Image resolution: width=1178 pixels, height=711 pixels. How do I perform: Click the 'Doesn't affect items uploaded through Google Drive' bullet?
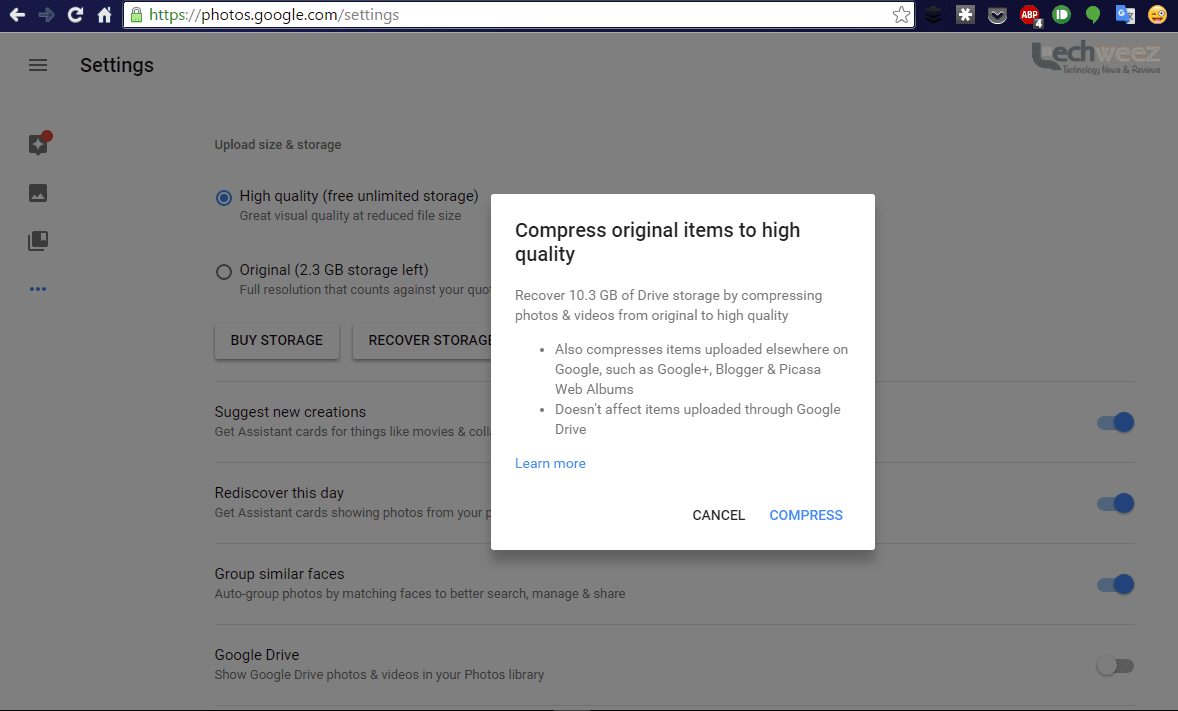697,419
